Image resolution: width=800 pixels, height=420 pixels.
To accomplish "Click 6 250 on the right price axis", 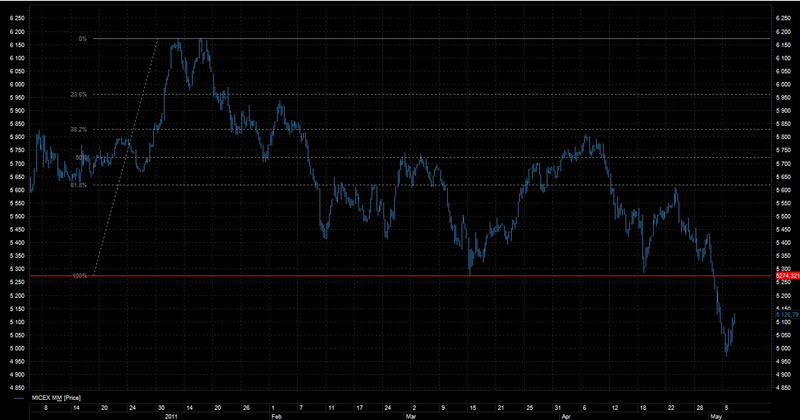I will tap(783, 18).
